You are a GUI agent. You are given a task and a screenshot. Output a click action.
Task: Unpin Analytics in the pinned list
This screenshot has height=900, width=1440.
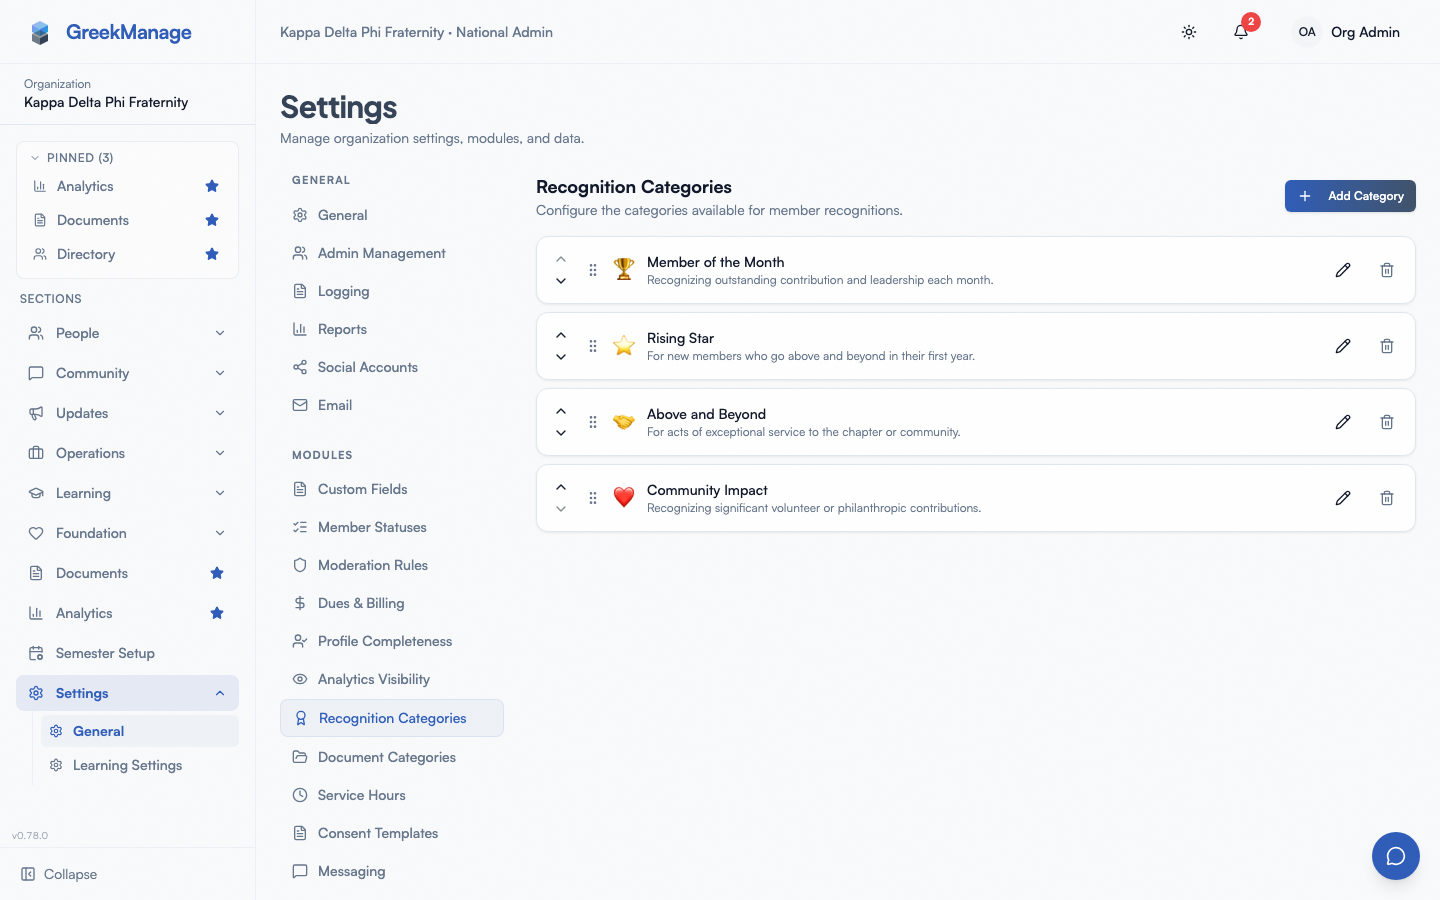212,186
